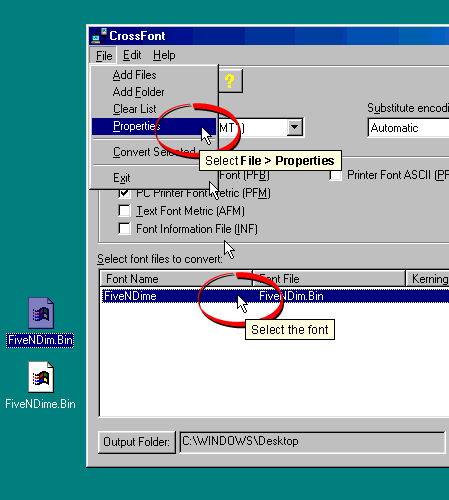Click the Output Folder button
The height and width of the screenshot is (500, 449).
pos(137,442)
